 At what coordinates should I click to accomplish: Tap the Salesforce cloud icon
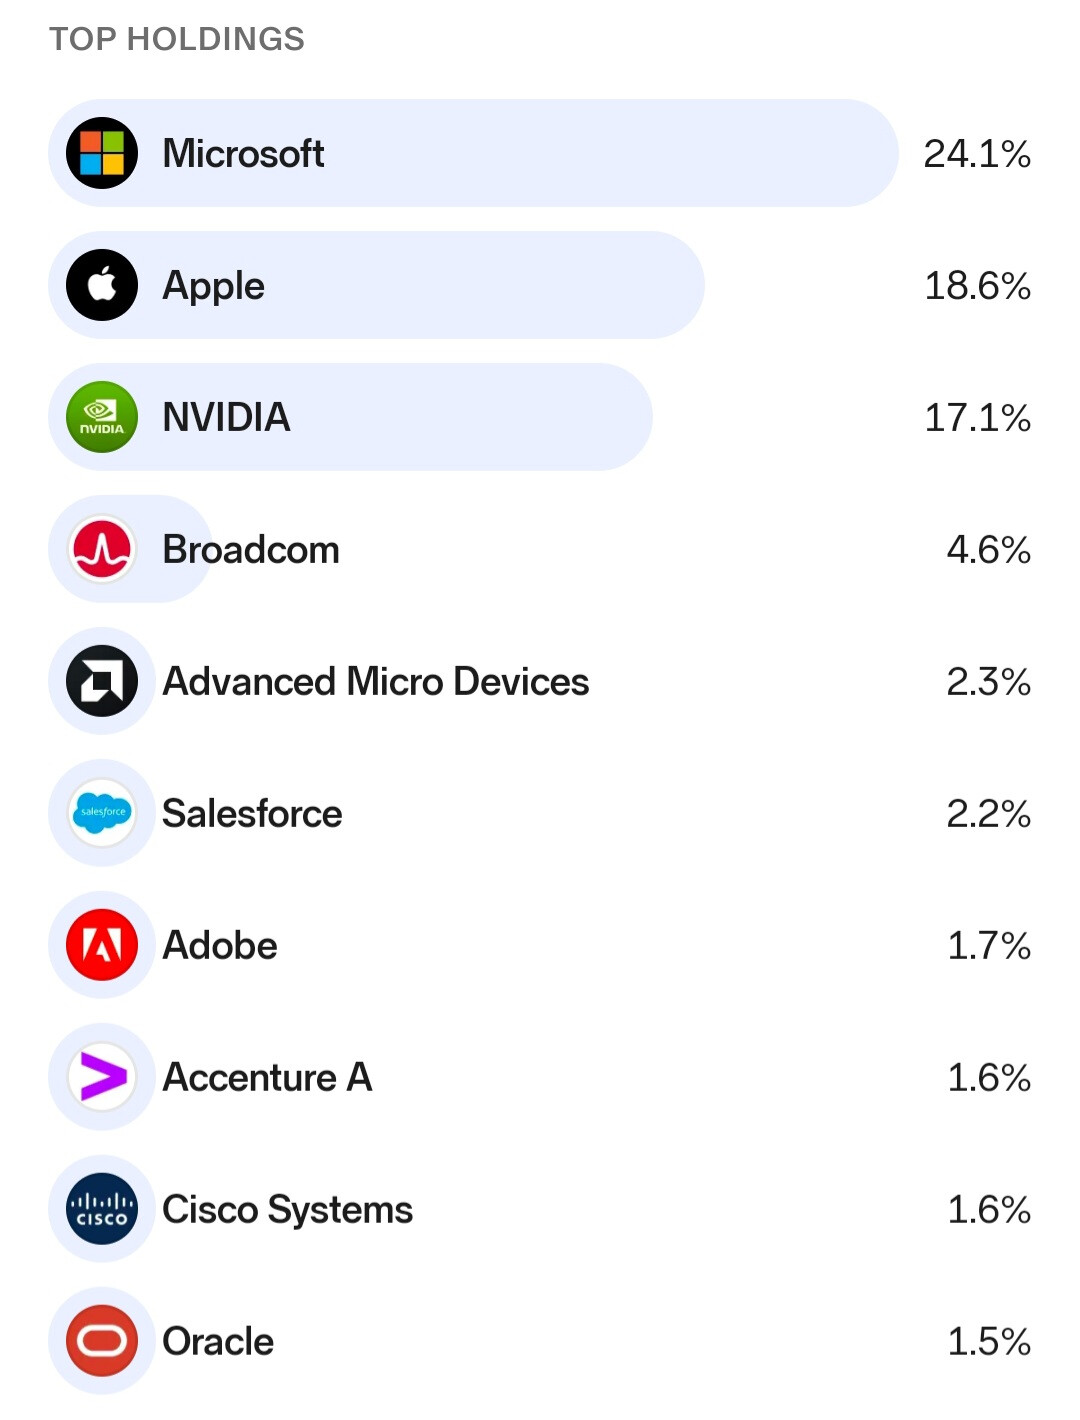tap(102, 813)
